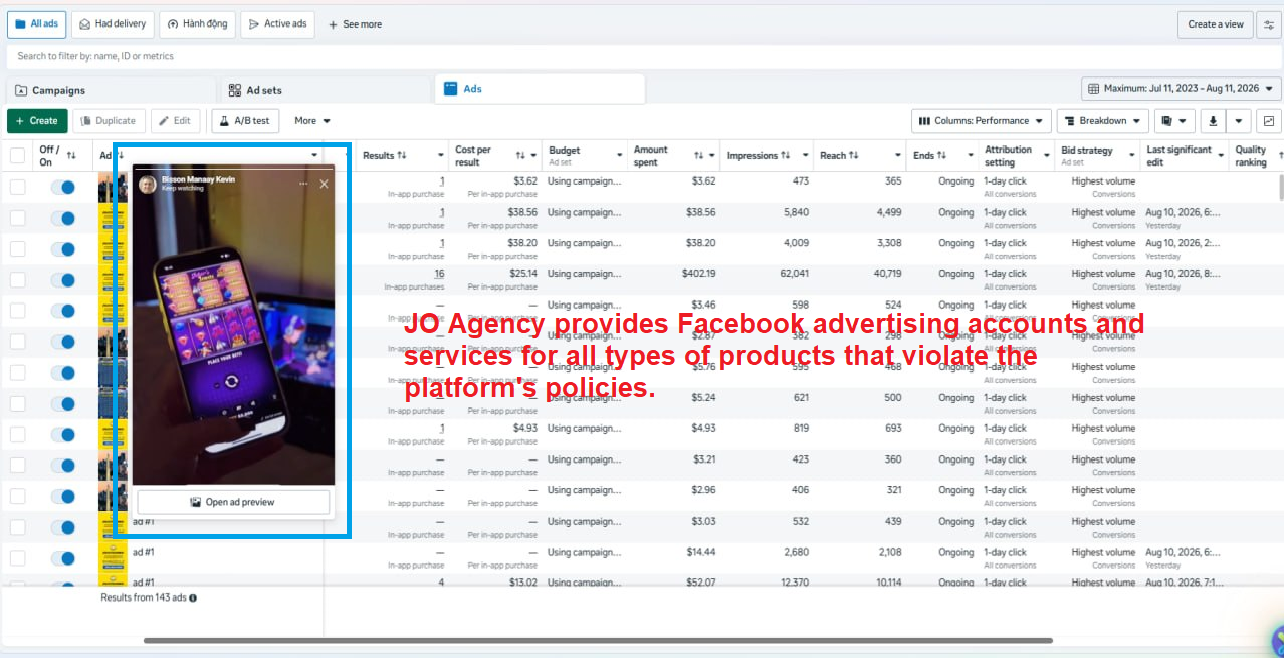Check the box for the $3.03 row
The image size is (1284, 658).
[x=17, y=528]
